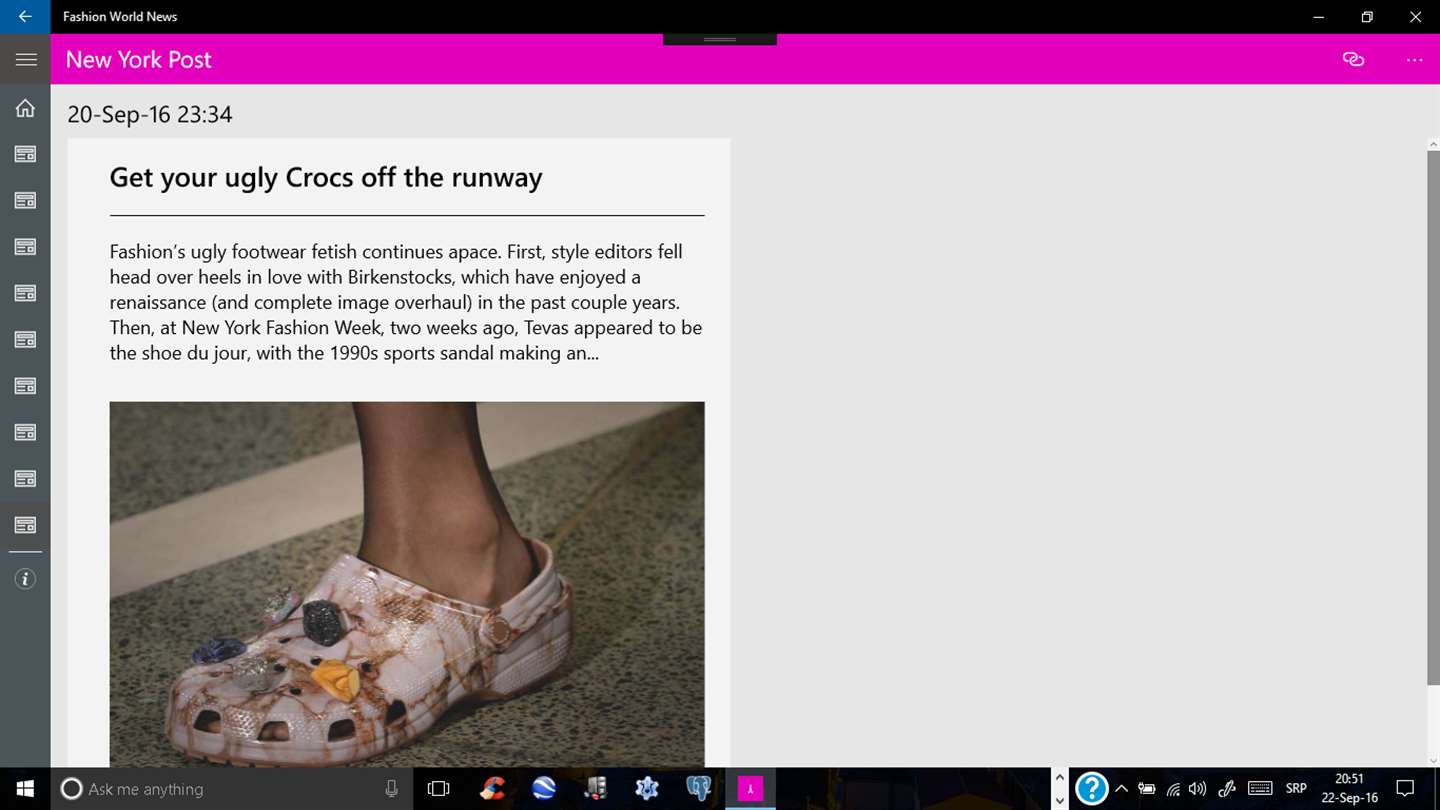Open the article link icon in header
Screen dimensions: 1440x810
[x=1353, y=60]
